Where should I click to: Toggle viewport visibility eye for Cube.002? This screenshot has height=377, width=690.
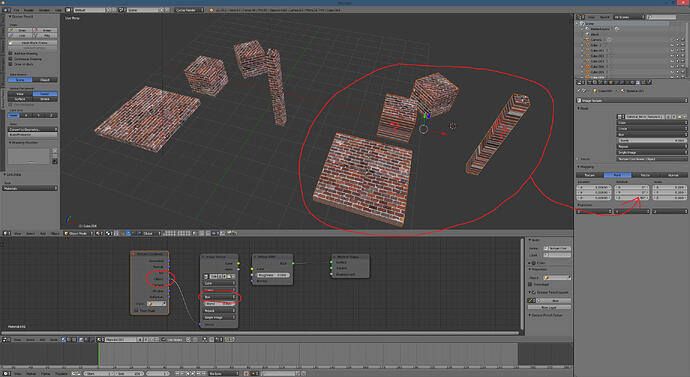point(672,56)
